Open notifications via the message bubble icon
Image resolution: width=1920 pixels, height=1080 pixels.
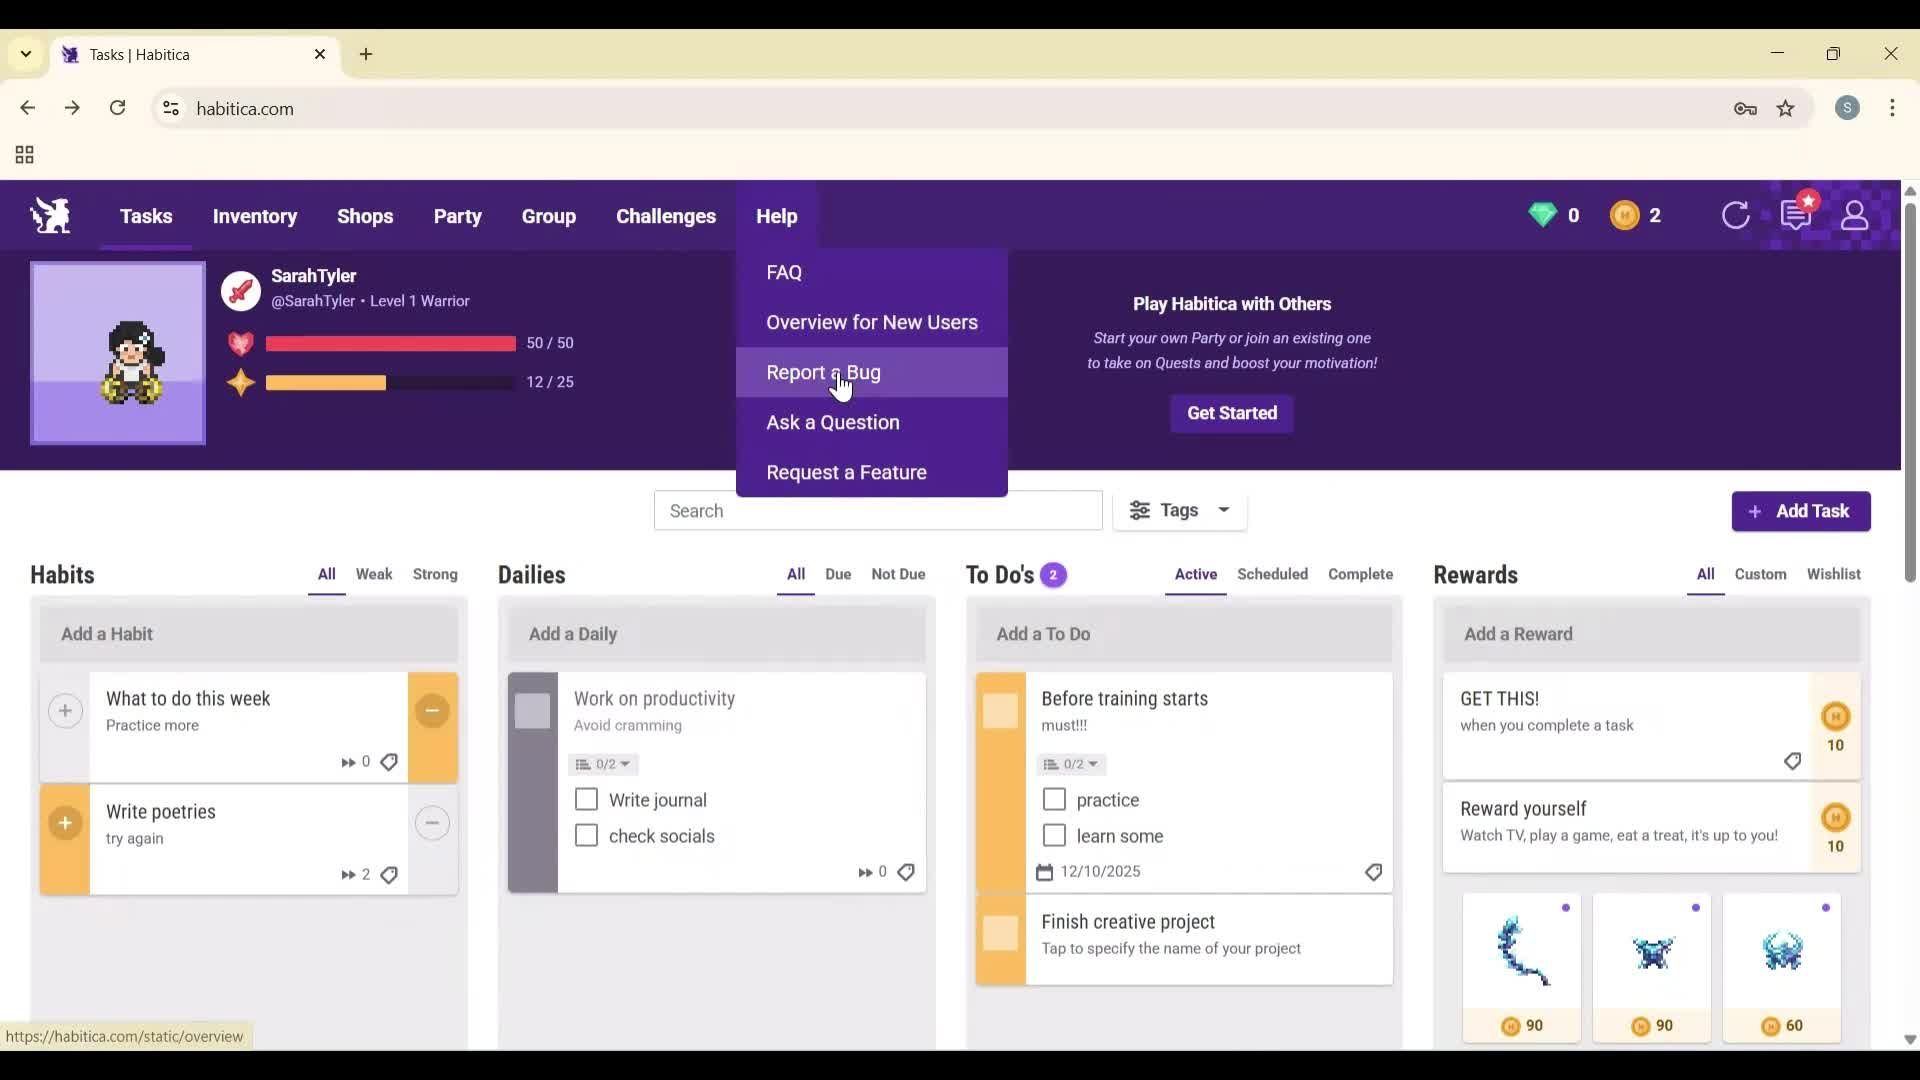click(x=1797, y=215)
